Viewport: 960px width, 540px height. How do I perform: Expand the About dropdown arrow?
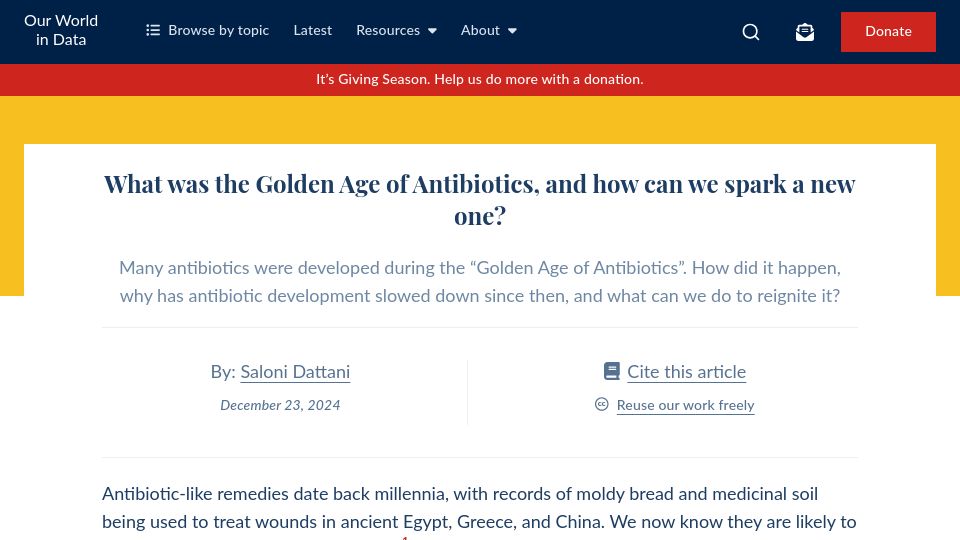click(x=512, y=31)
